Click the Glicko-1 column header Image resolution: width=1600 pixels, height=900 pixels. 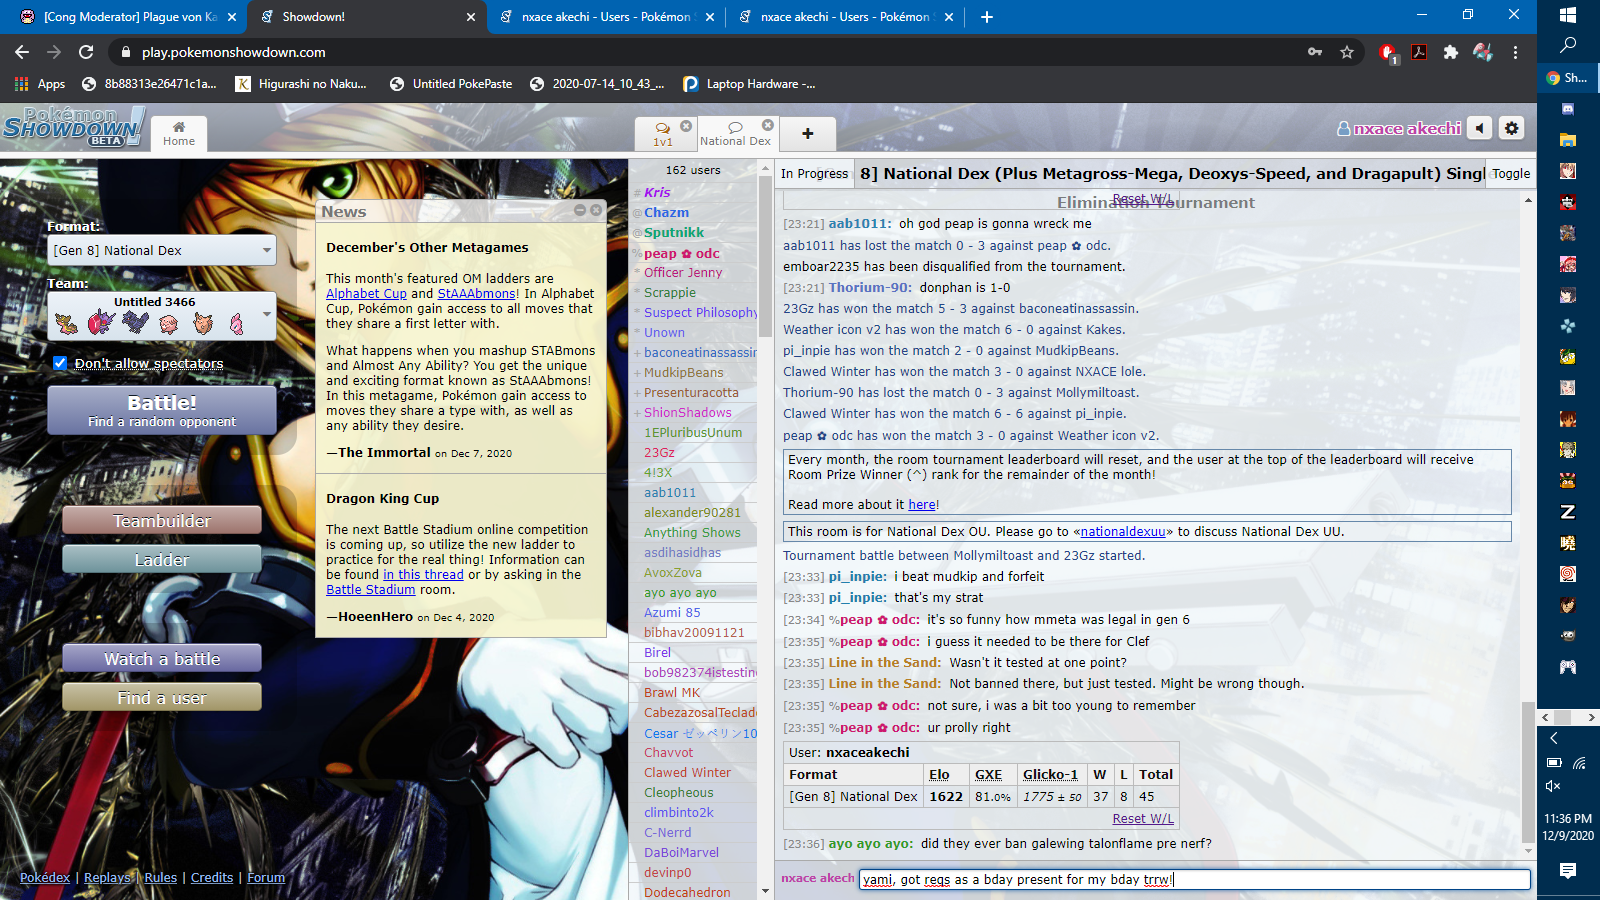point(1050,775)
